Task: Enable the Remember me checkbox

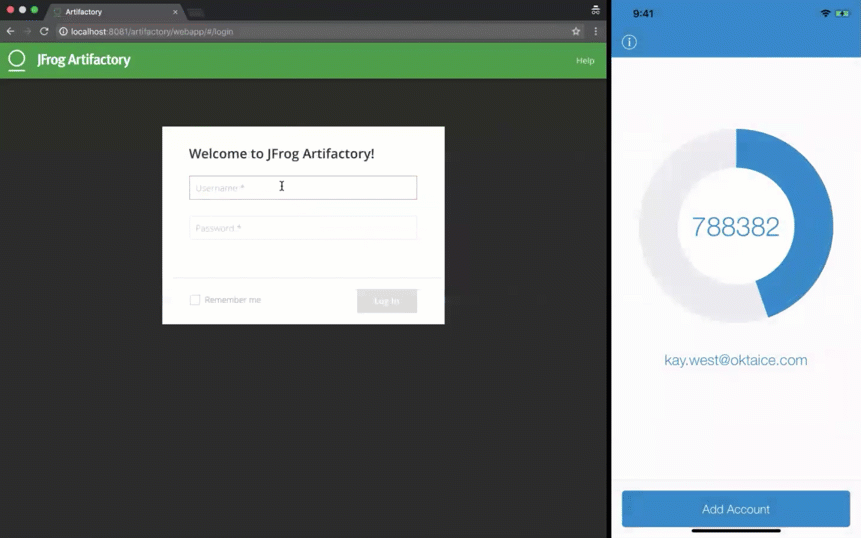Action: coord(195,300)
